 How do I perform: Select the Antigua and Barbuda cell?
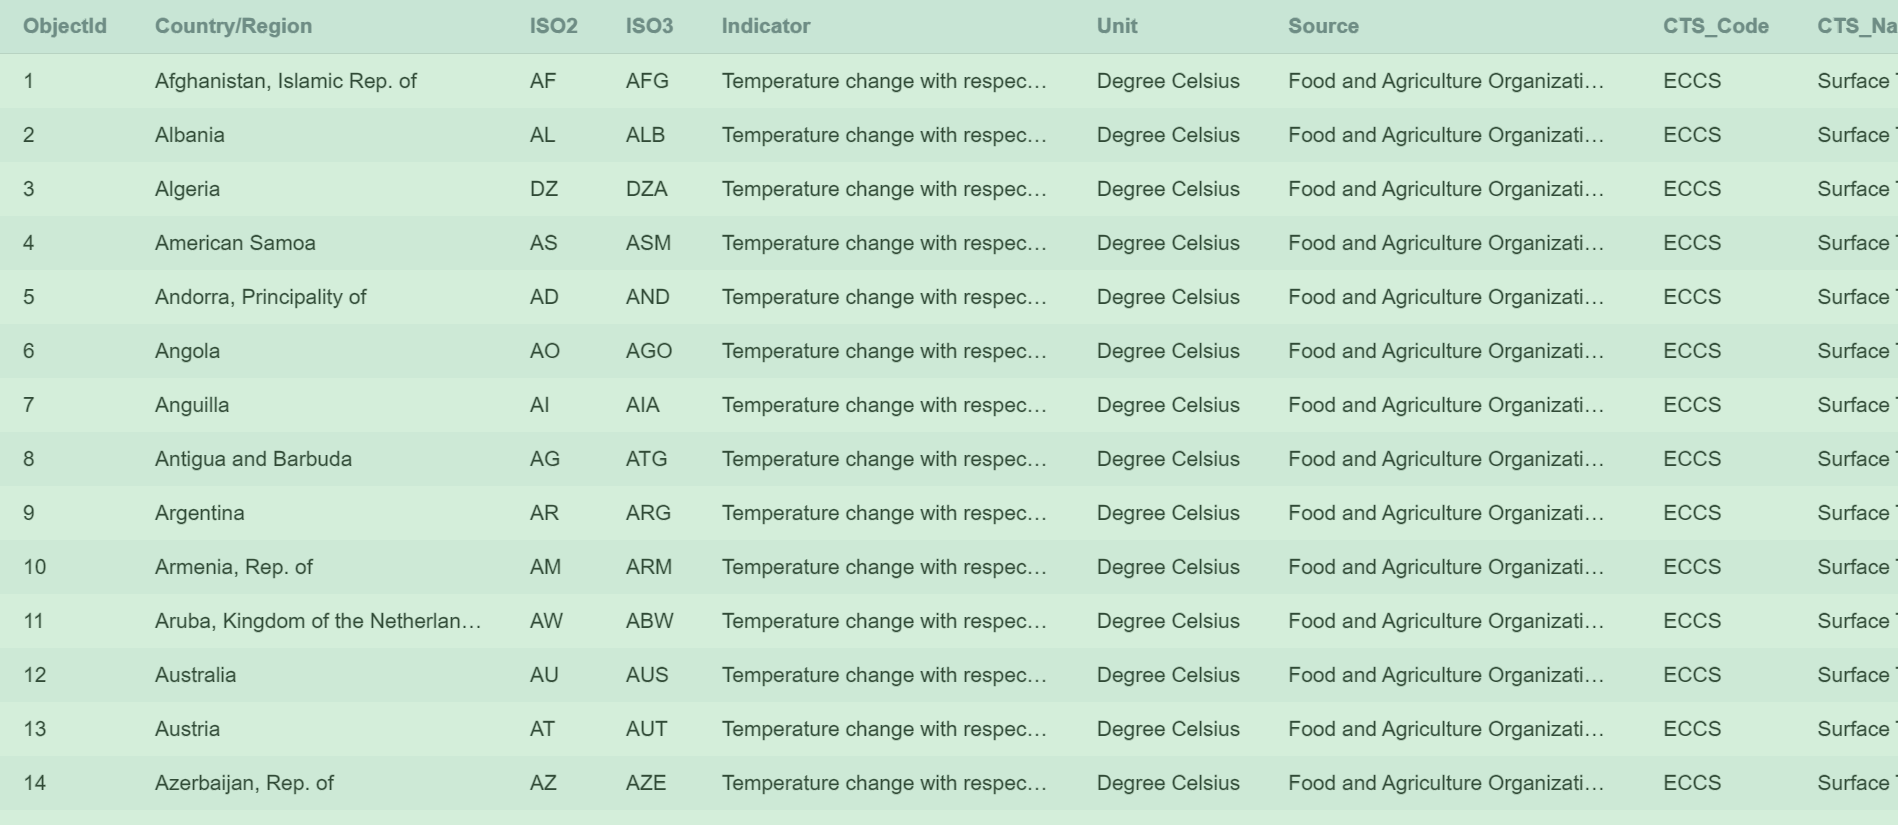point(253,459)
